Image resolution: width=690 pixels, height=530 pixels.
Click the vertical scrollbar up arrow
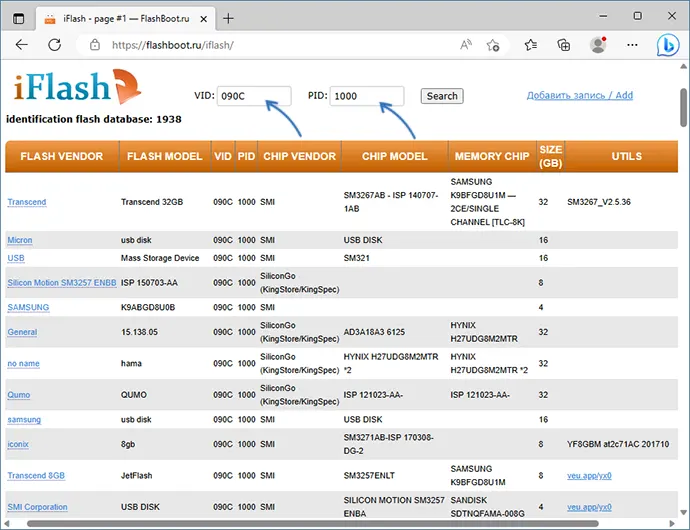(683, 66)
